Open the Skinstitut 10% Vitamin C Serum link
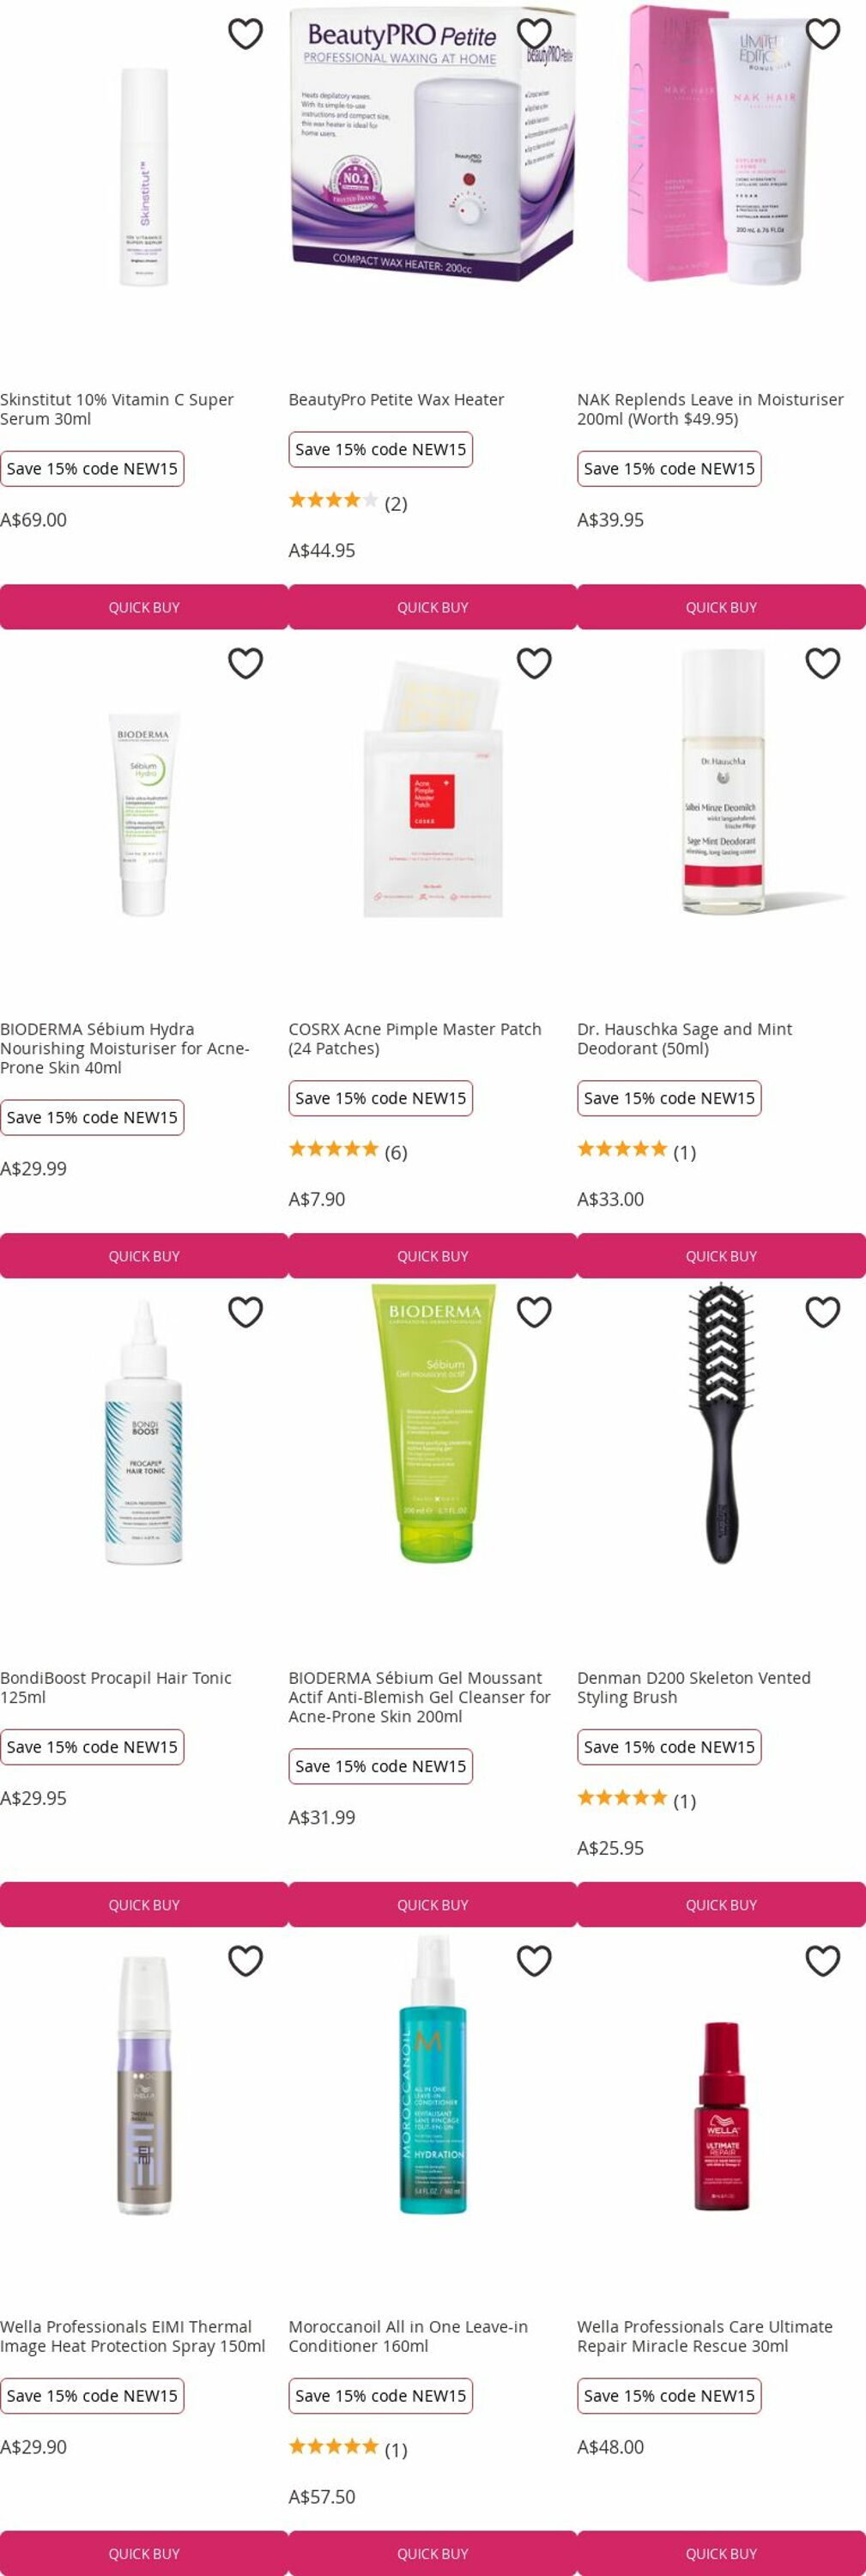This screenshot has height=2576, width=866. 117,409
